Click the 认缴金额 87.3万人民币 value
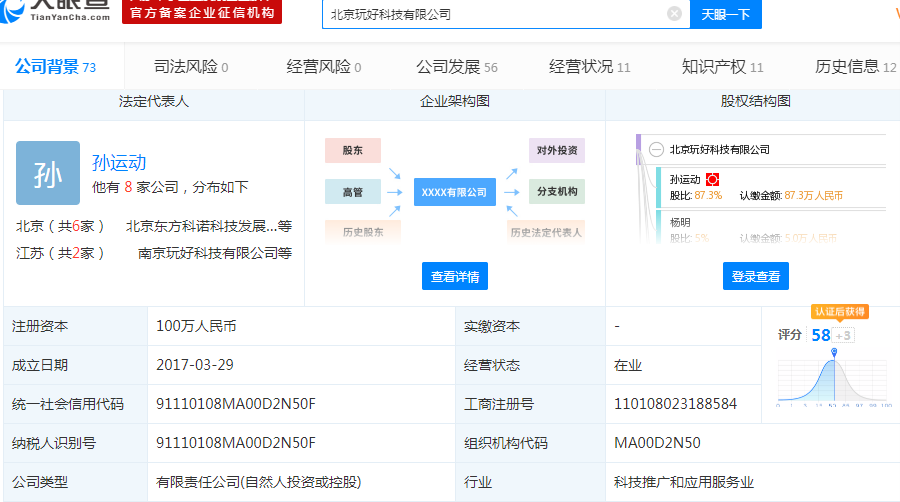This screenshot has height=502, width=900. point(813,196)
